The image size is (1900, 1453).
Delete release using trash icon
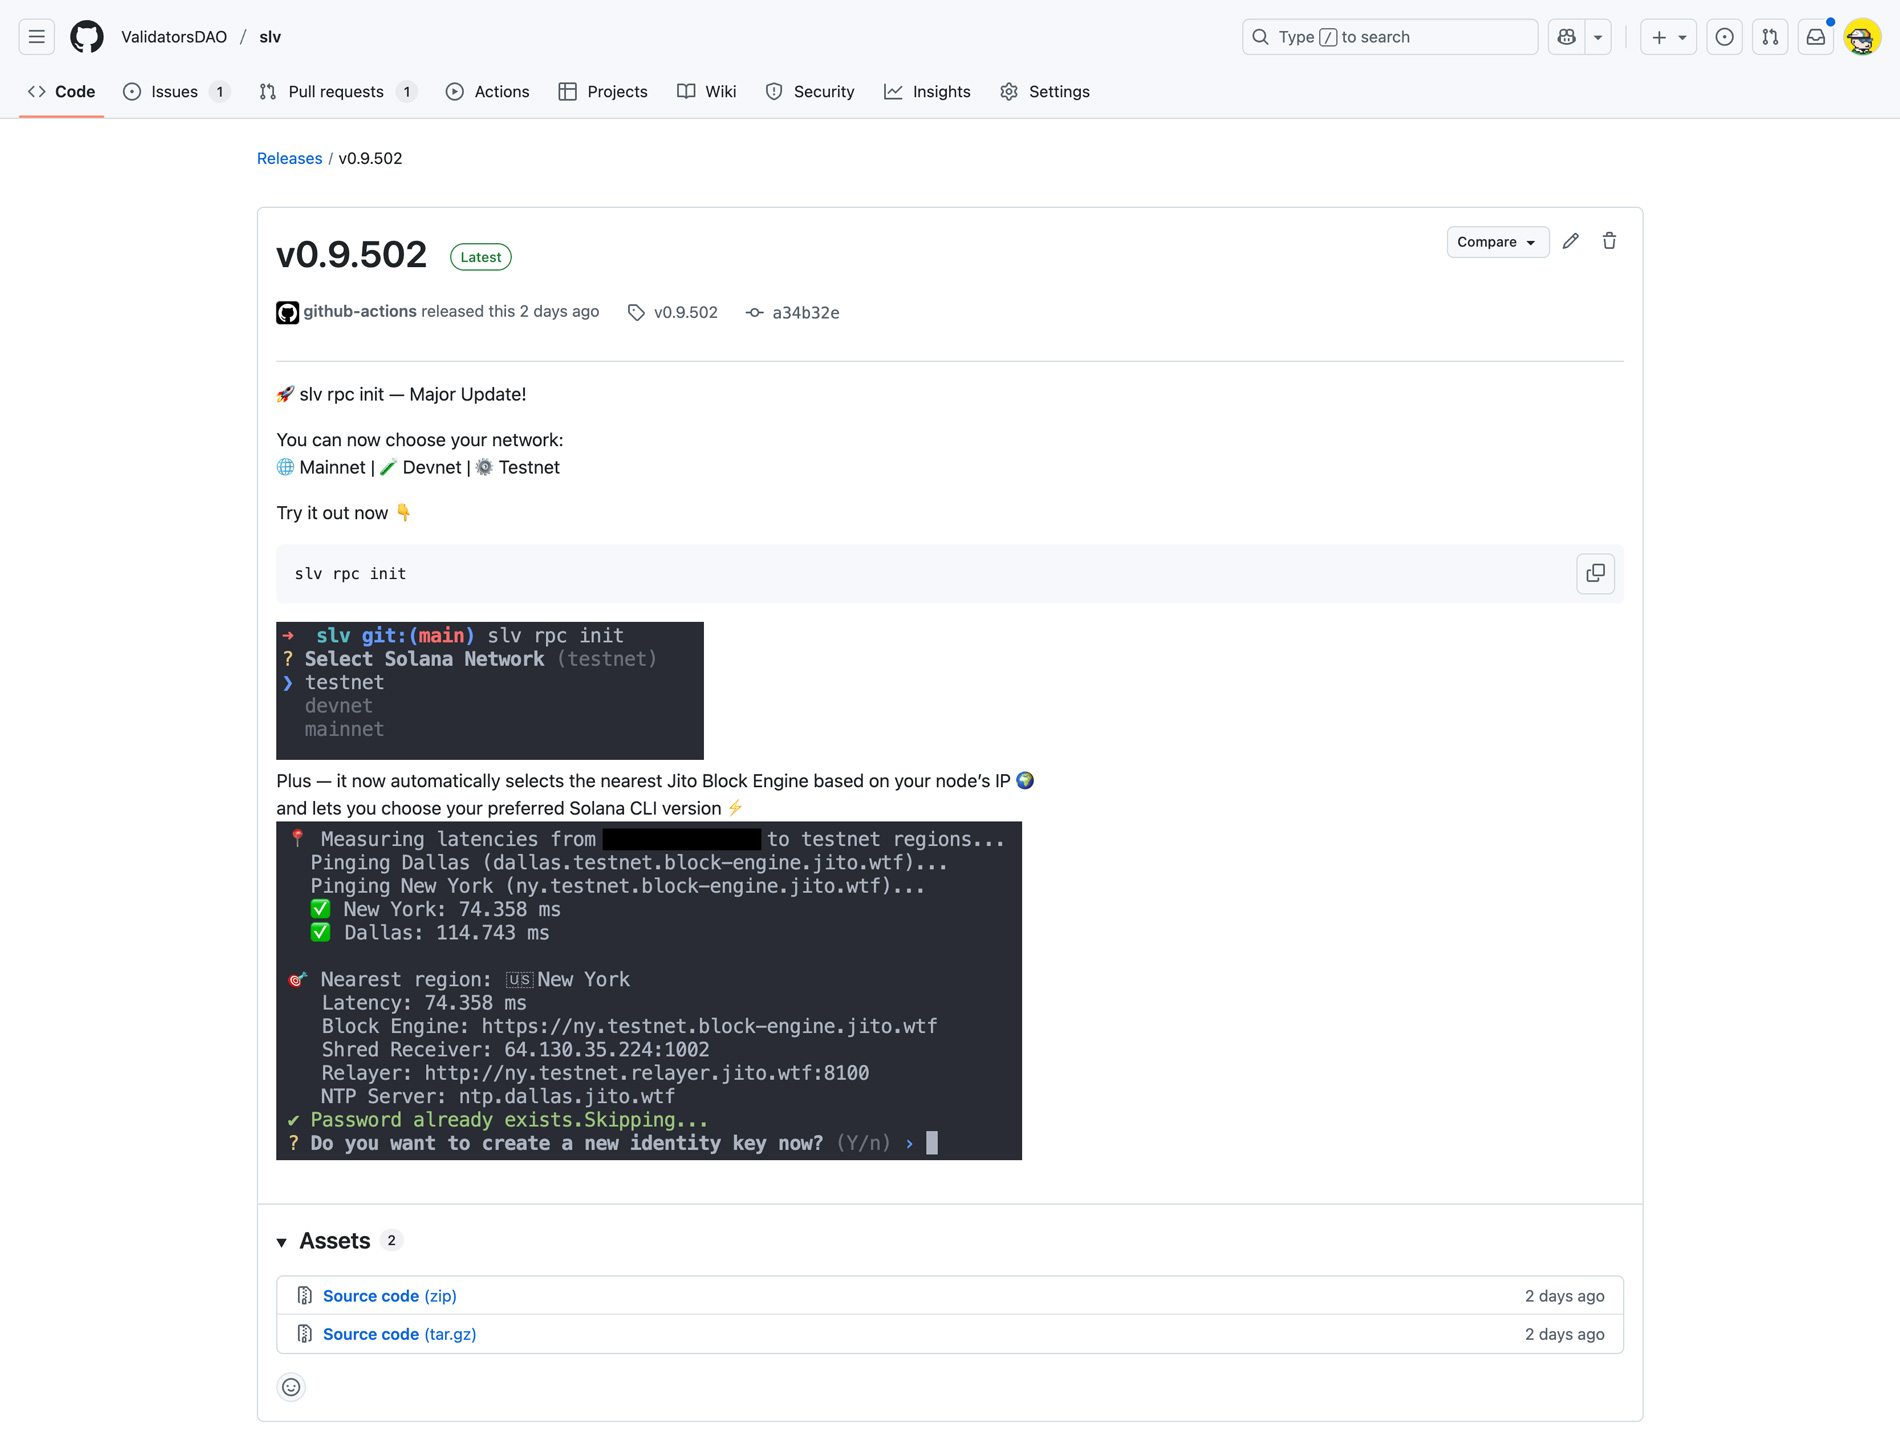coord(1609,241)
